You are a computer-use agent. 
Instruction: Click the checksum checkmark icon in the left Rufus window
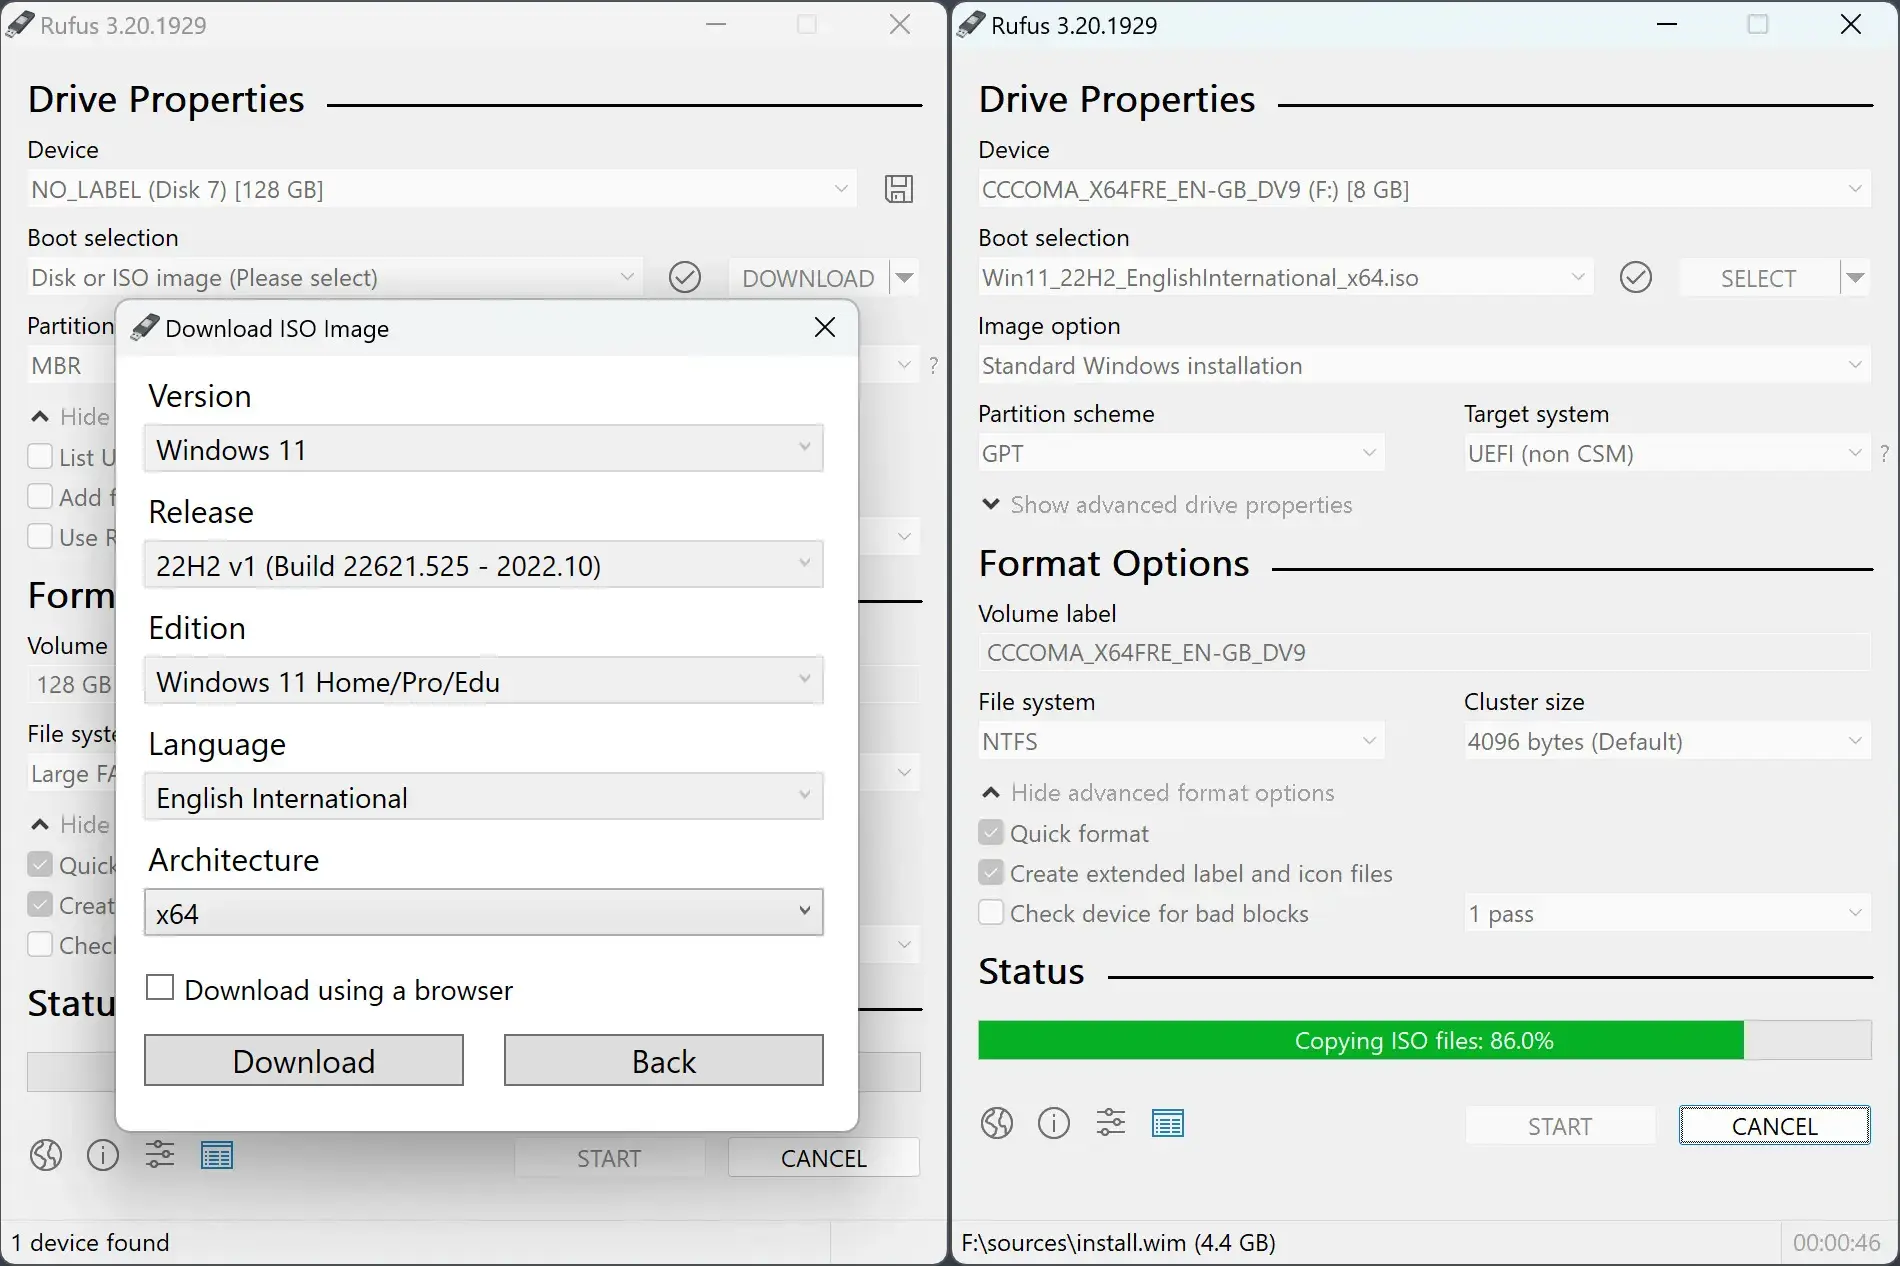click(x=685, y=277)
